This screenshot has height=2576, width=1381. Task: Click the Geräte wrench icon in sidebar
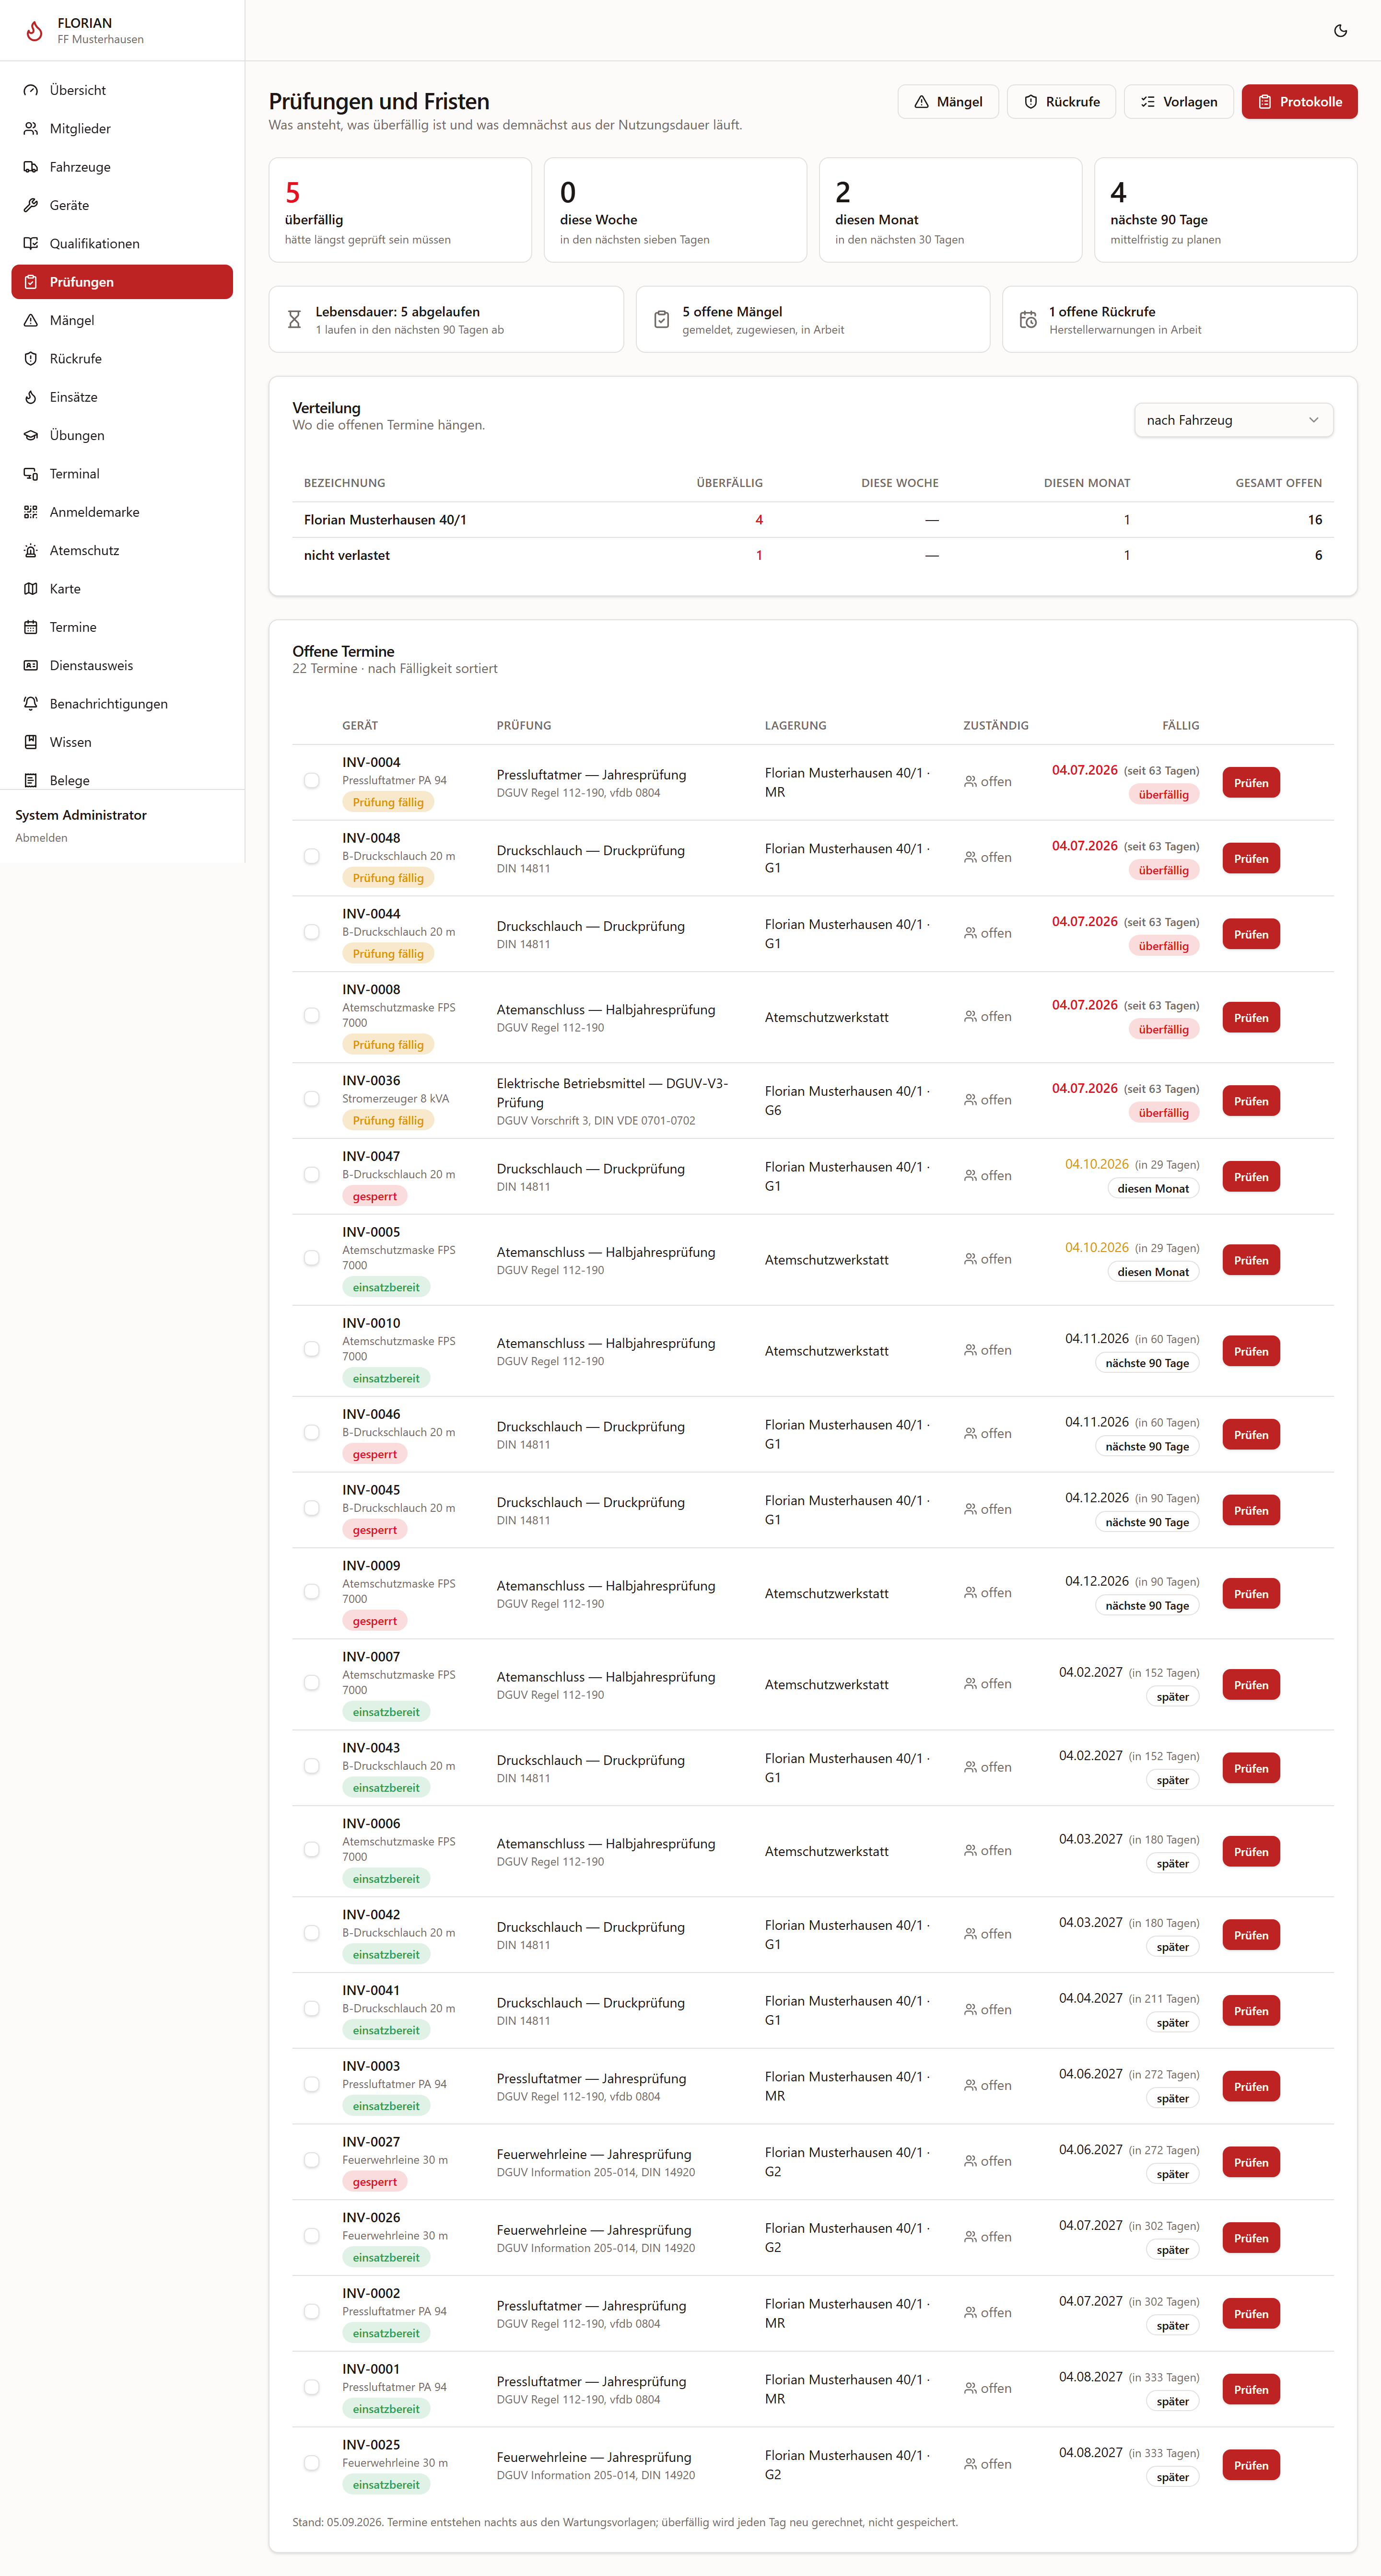point(31,205)
